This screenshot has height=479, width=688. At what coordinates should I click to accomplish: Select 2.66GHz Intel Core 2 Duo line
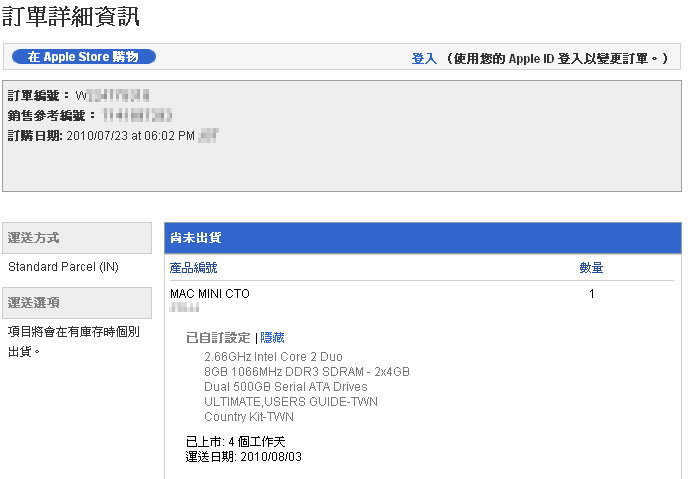coord(273,357)
